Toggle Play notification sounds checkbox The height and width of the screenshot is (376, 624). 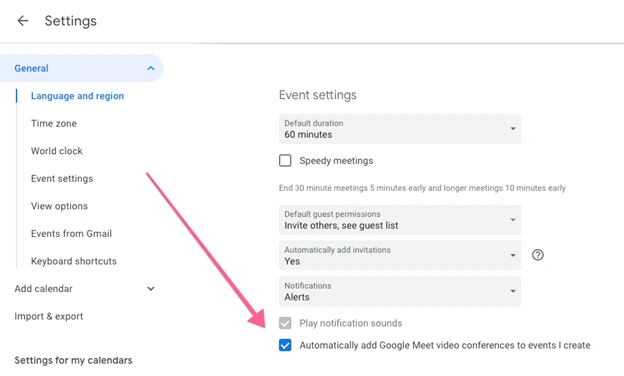click(285, 323)
